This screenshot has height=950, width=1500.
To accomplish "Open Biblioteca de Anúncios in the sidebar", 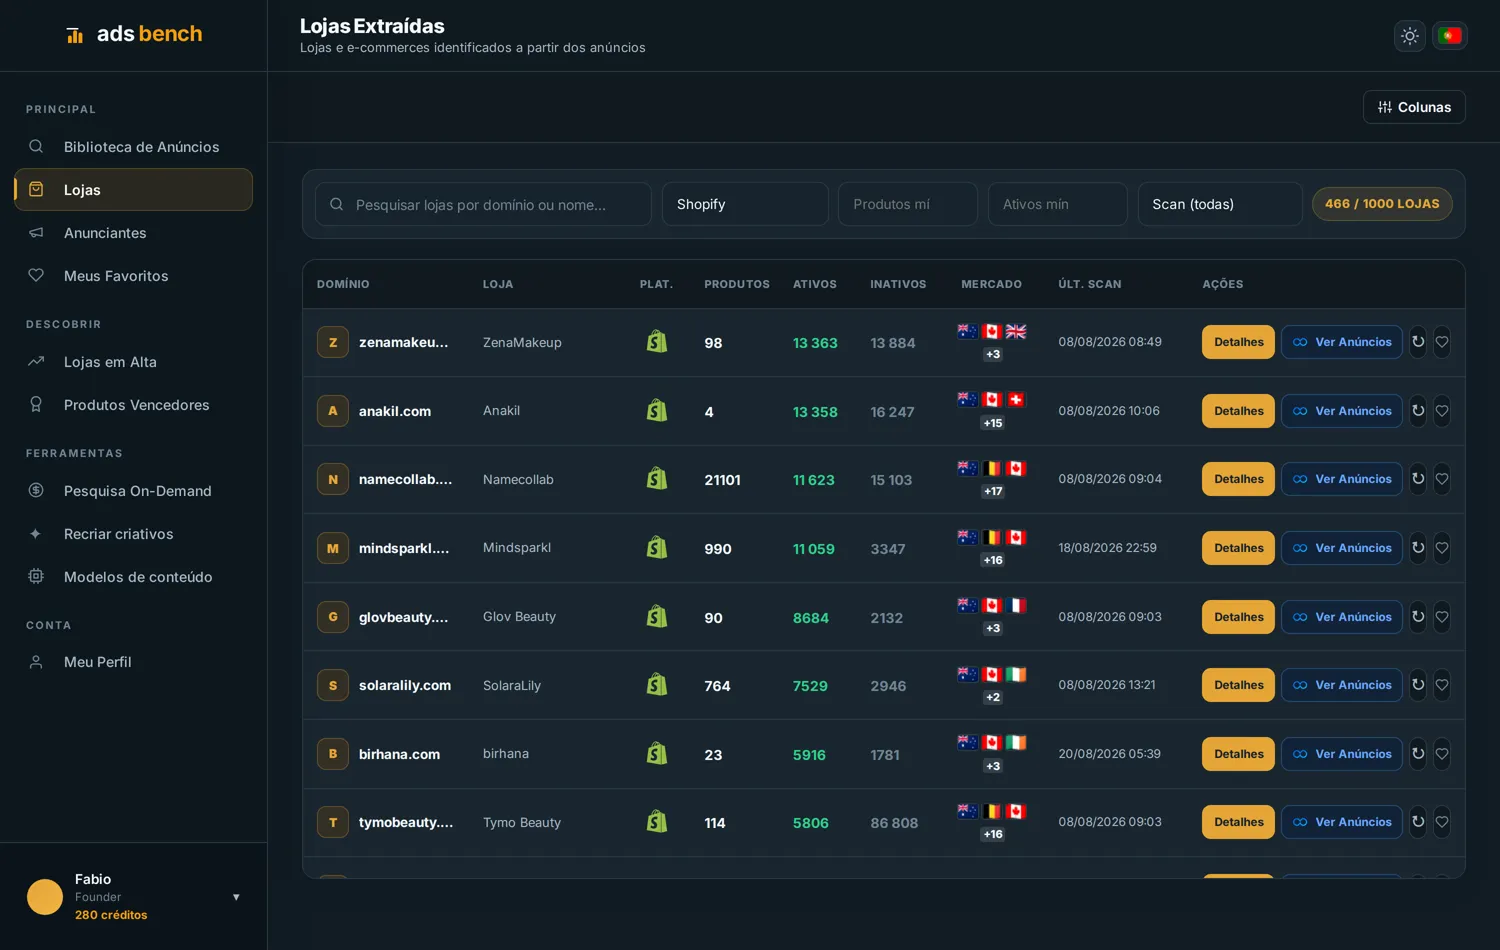I will pos(133,147).
